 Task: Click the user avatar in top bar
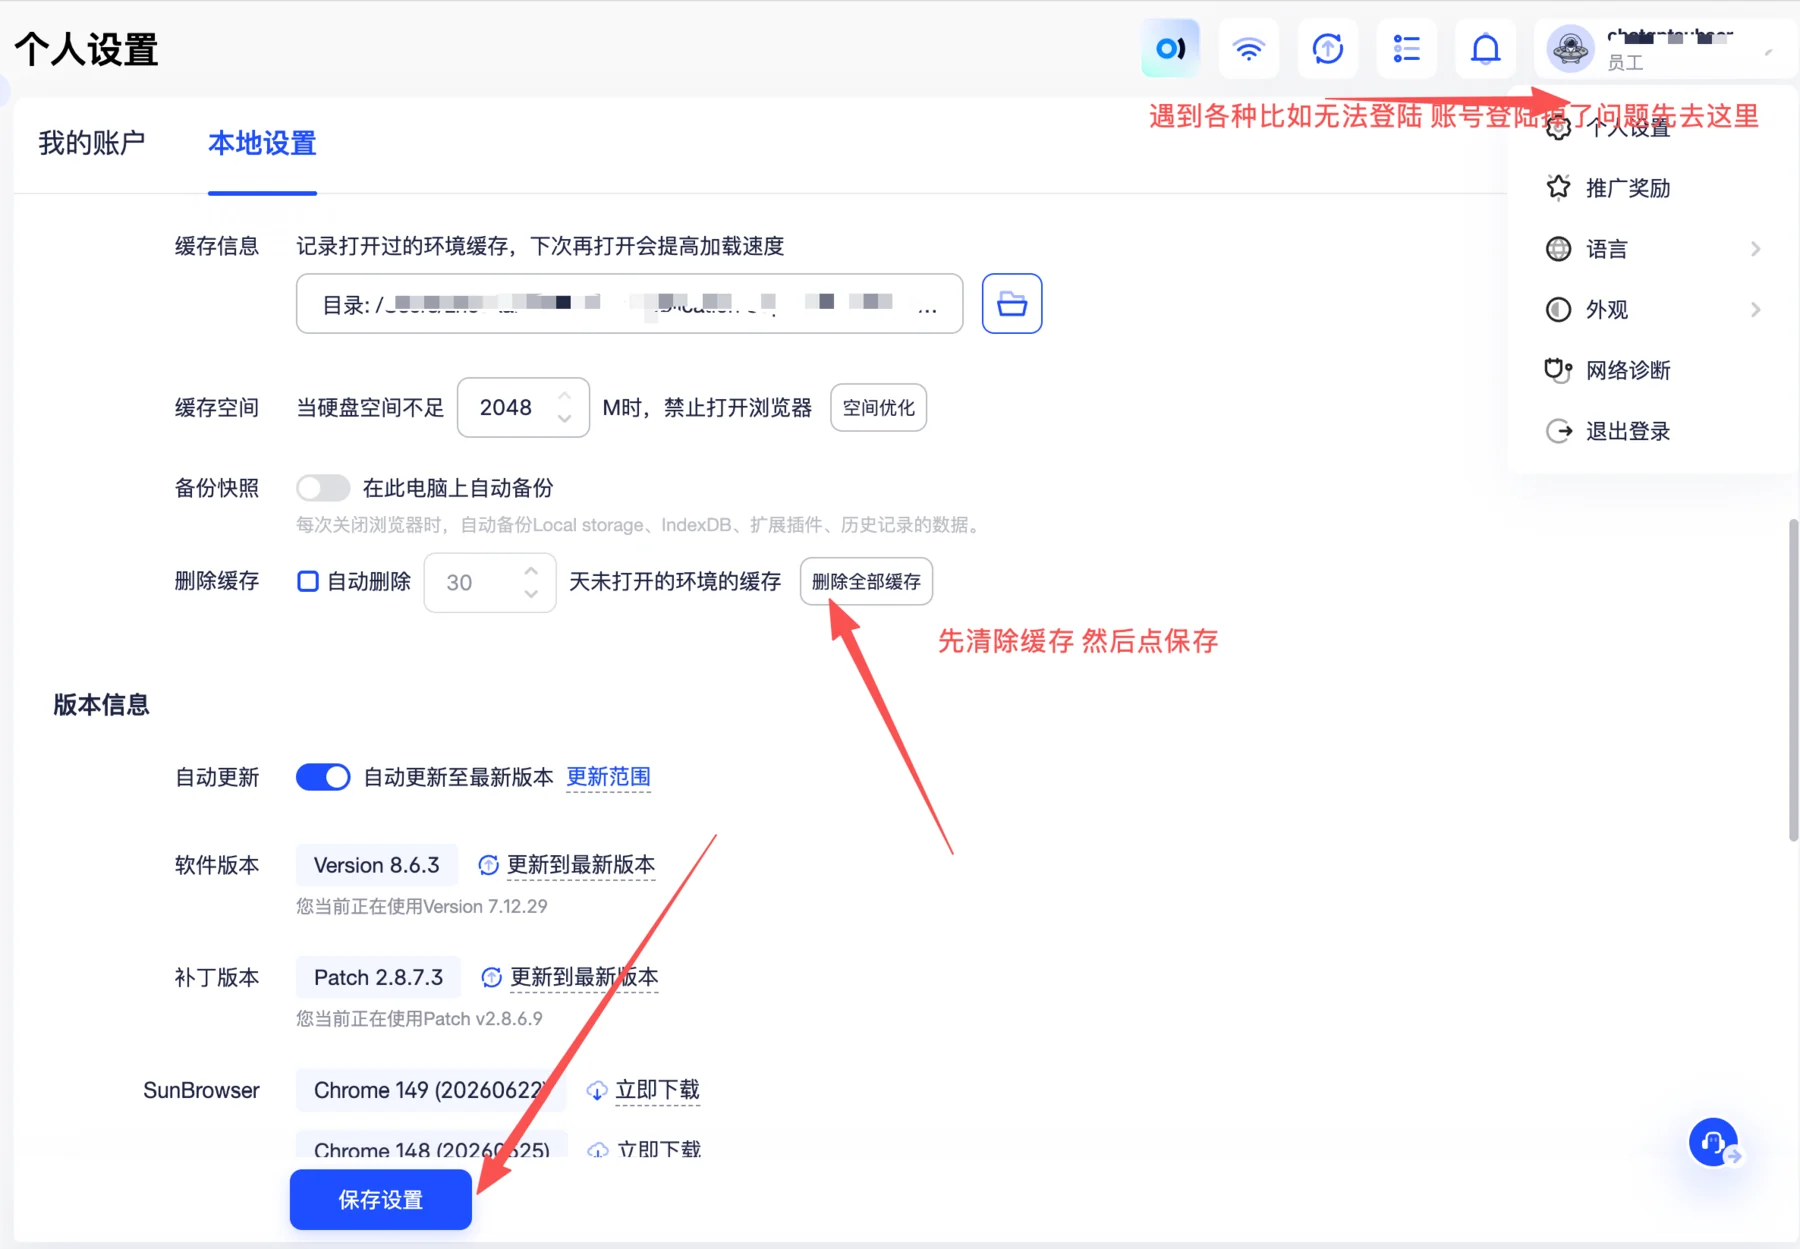pyautogui.click(x=1570, y=48)
